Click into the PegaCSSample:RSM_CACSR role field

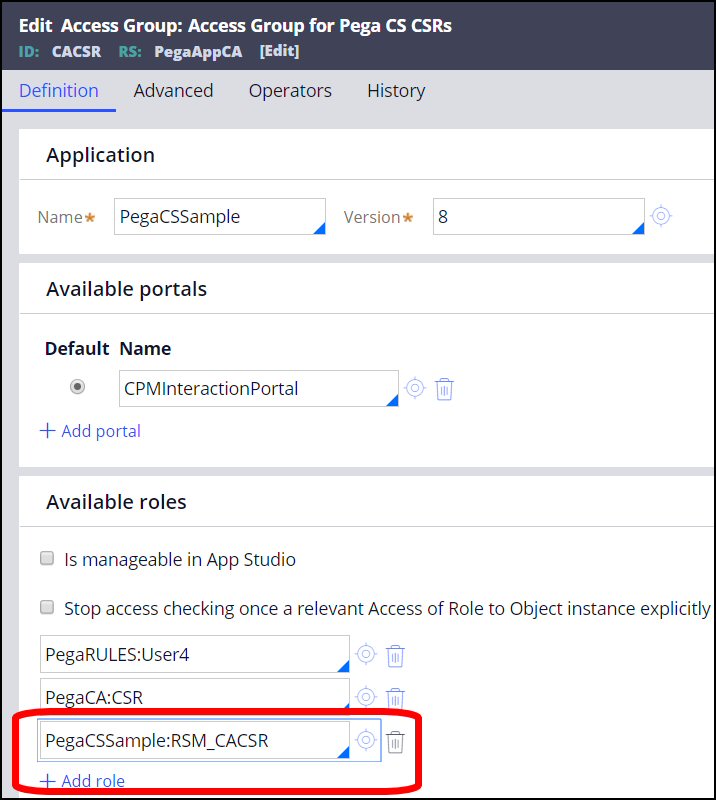coord(190,741)
